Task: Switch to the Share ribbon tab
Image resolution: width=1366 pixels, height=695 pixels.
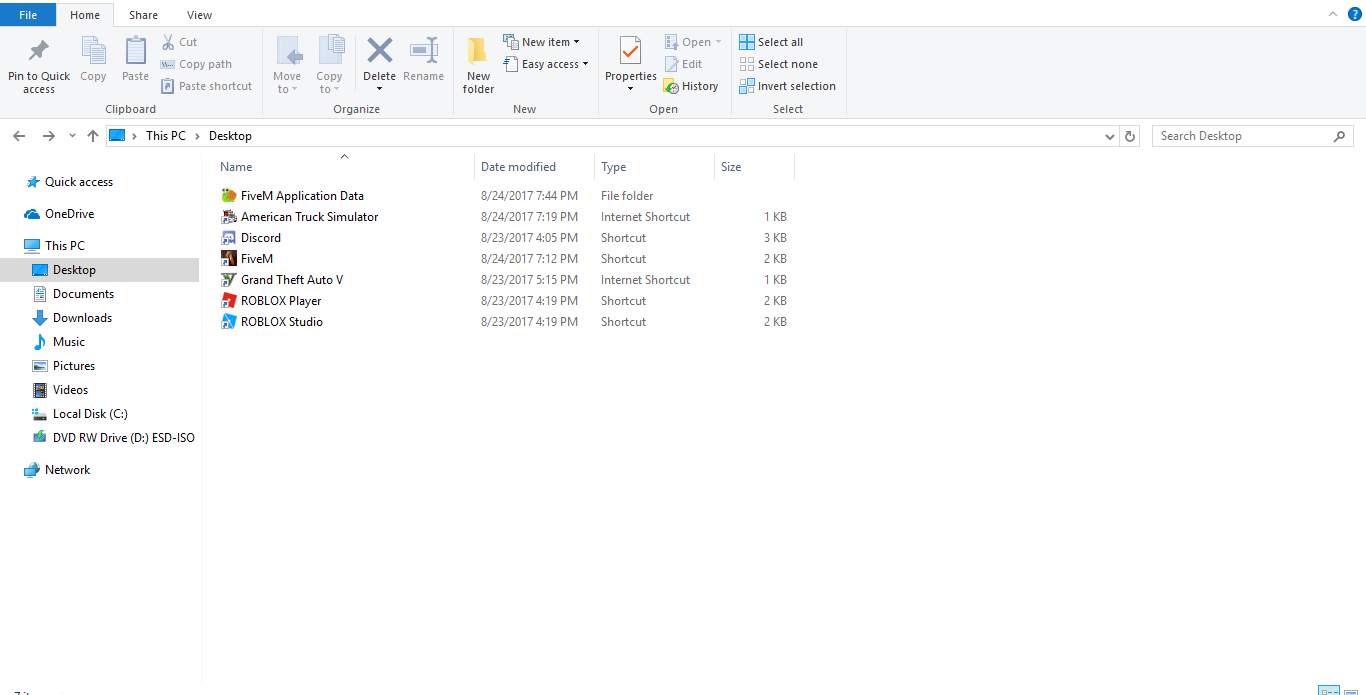Action: 143,15
